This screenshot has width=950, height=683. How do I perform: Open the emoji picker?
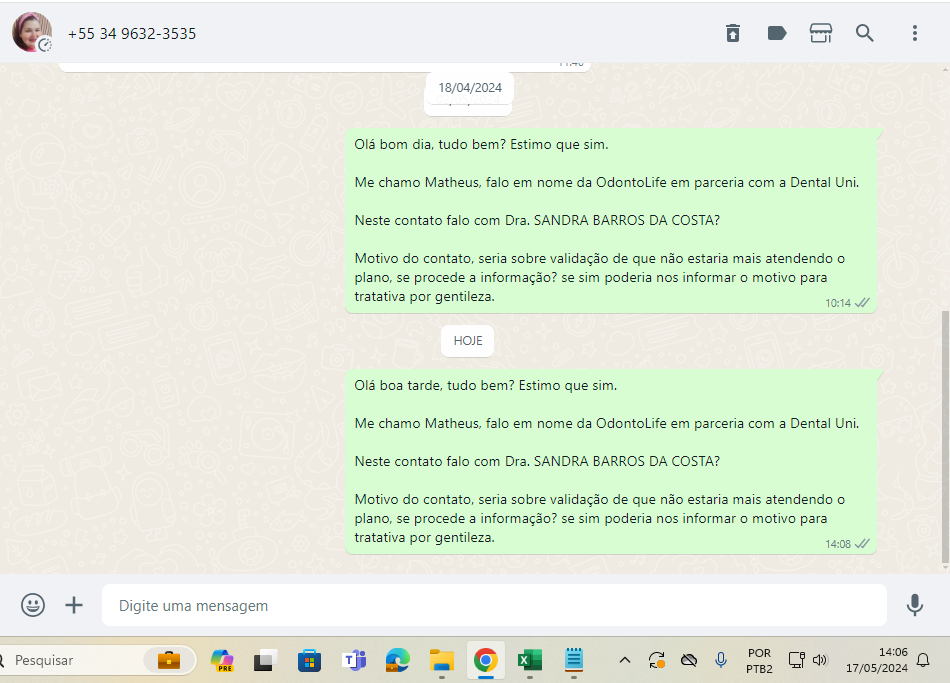(x=33, y=605)
